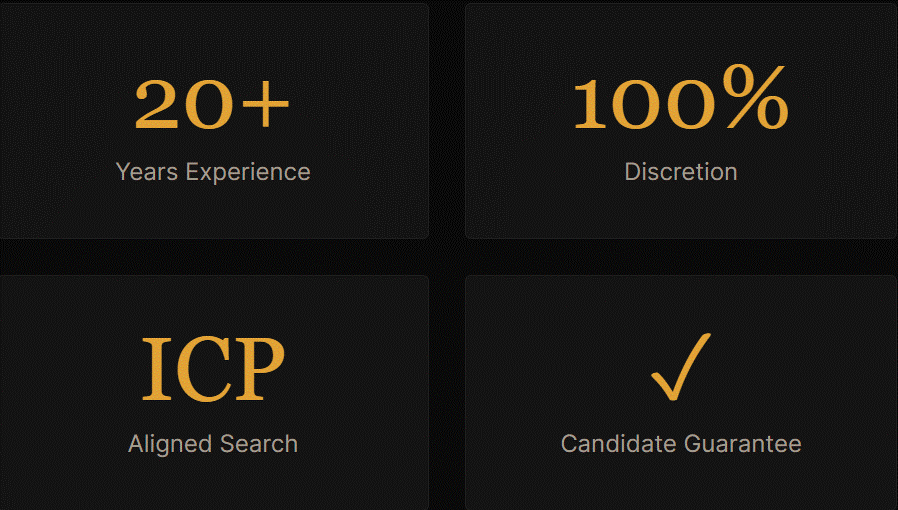Select the Aligned Search label

click(x=213, y=444)
